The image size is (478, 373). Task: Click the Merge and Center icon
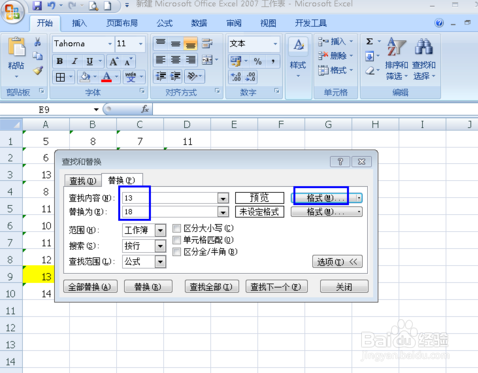tap(207, 60)
